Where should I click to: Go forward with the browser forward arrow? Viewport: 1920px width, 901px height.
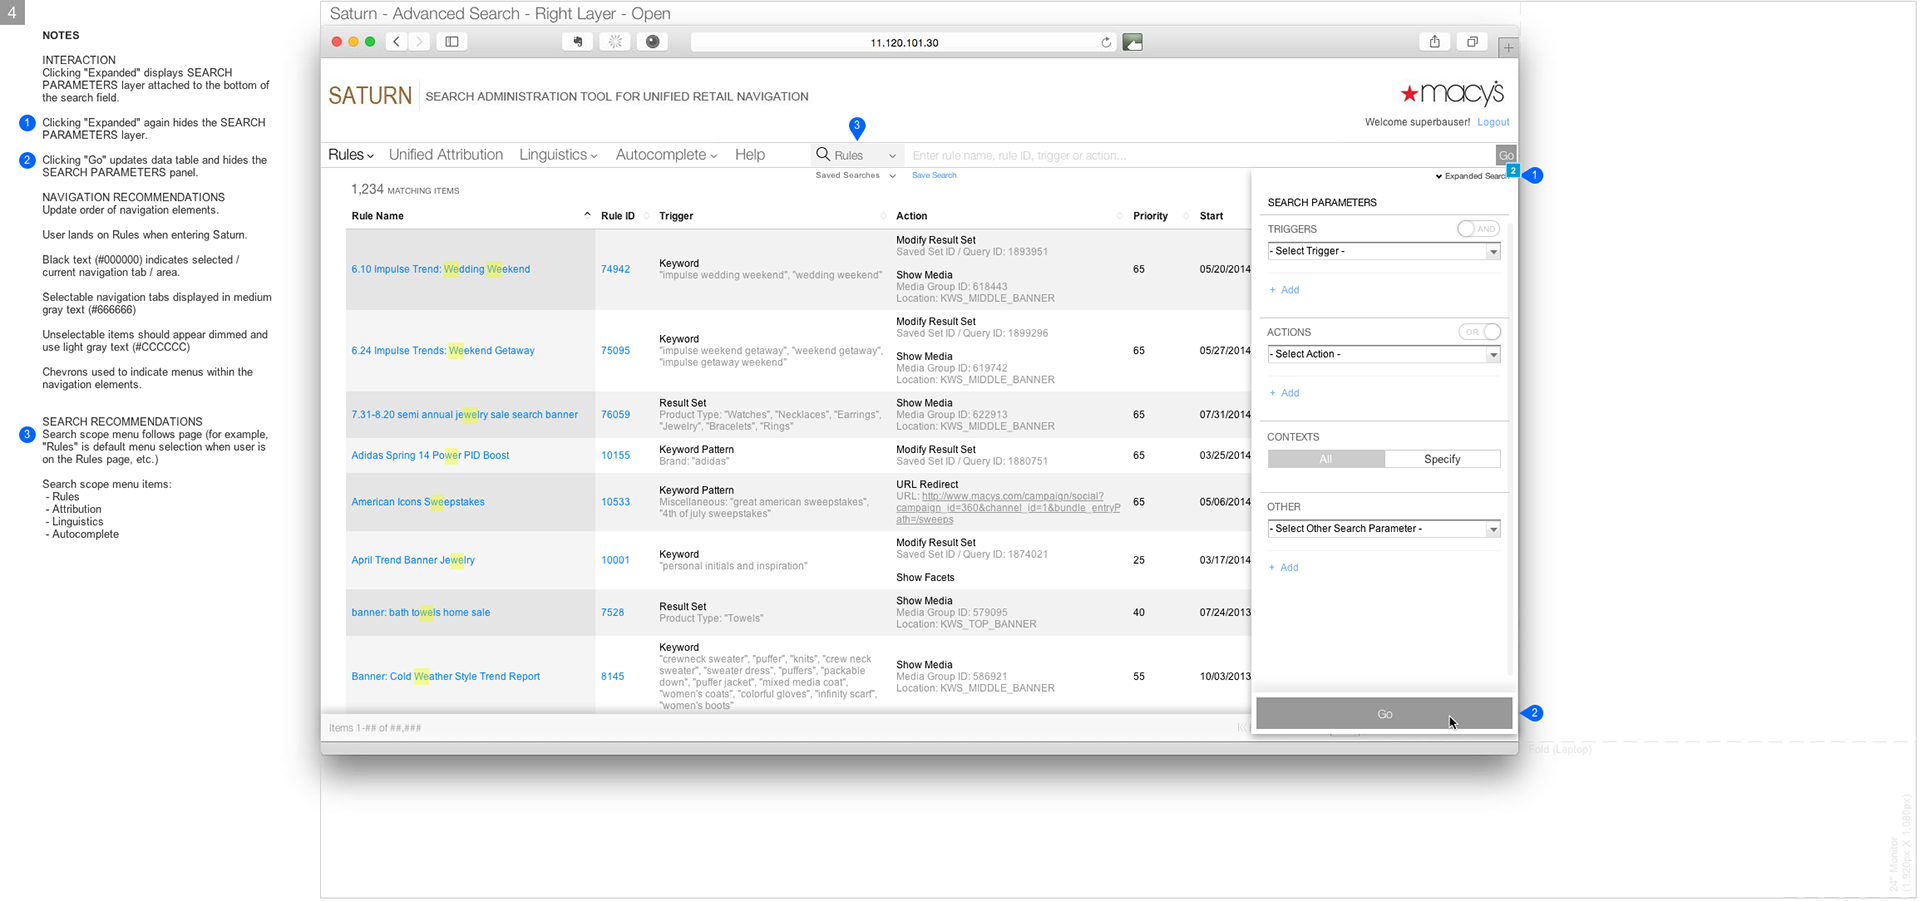click(420, 42)
